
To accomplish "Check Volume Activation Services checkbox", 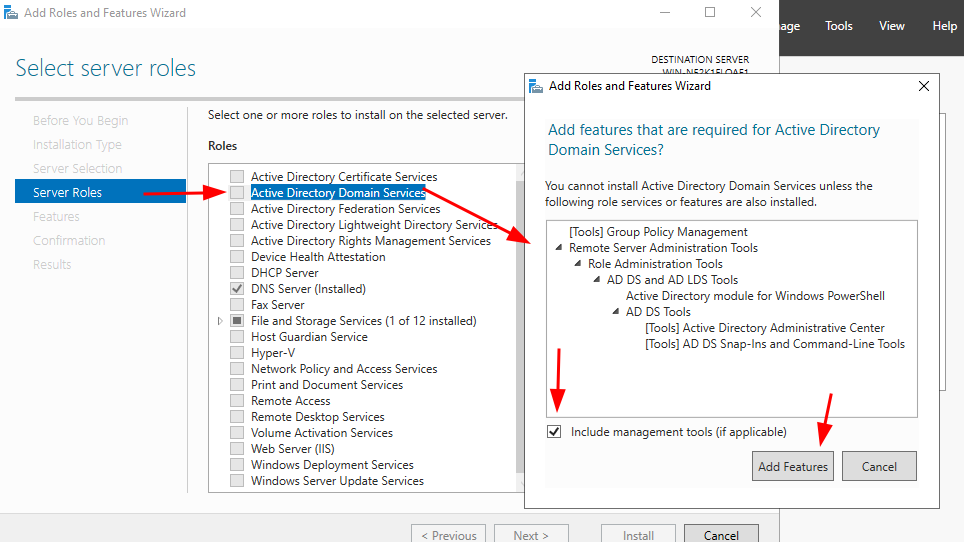I will click(x=237, y=432).
